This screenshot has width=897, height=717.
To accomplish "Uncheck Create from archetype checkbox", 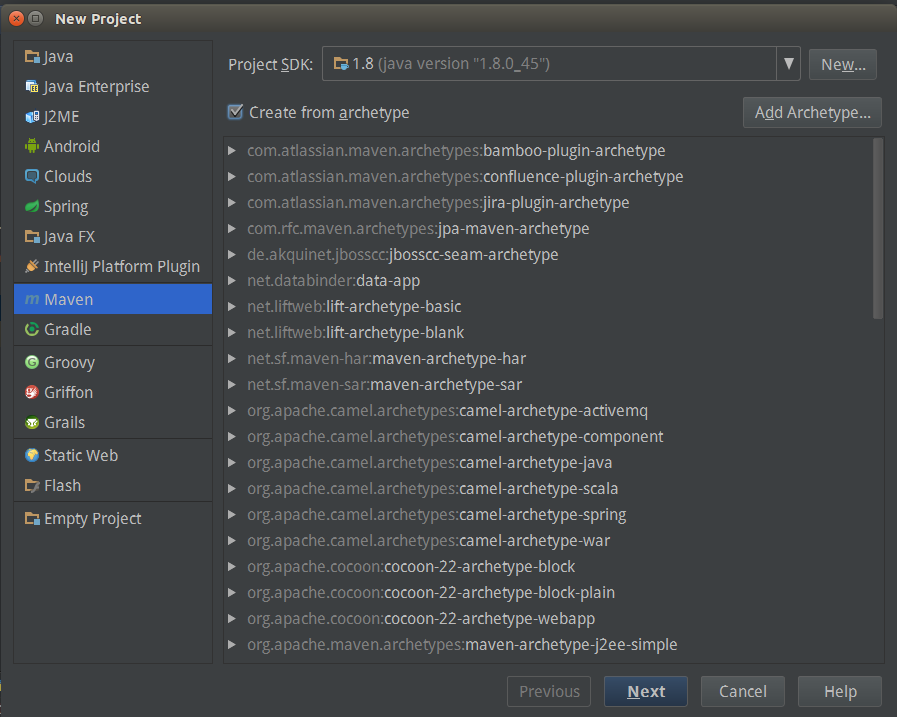I will coord(235,112).
